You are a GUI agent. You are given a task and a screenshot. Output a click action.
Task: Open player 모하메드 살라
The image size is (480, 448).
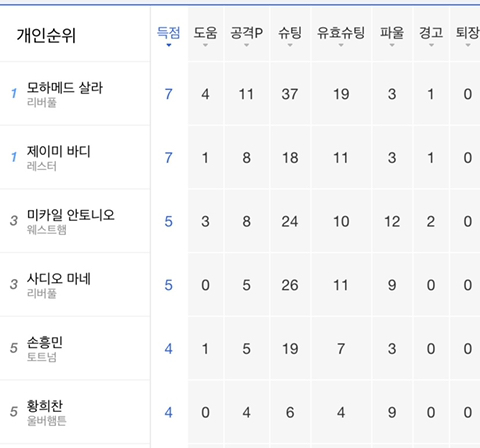coord(65,88)
